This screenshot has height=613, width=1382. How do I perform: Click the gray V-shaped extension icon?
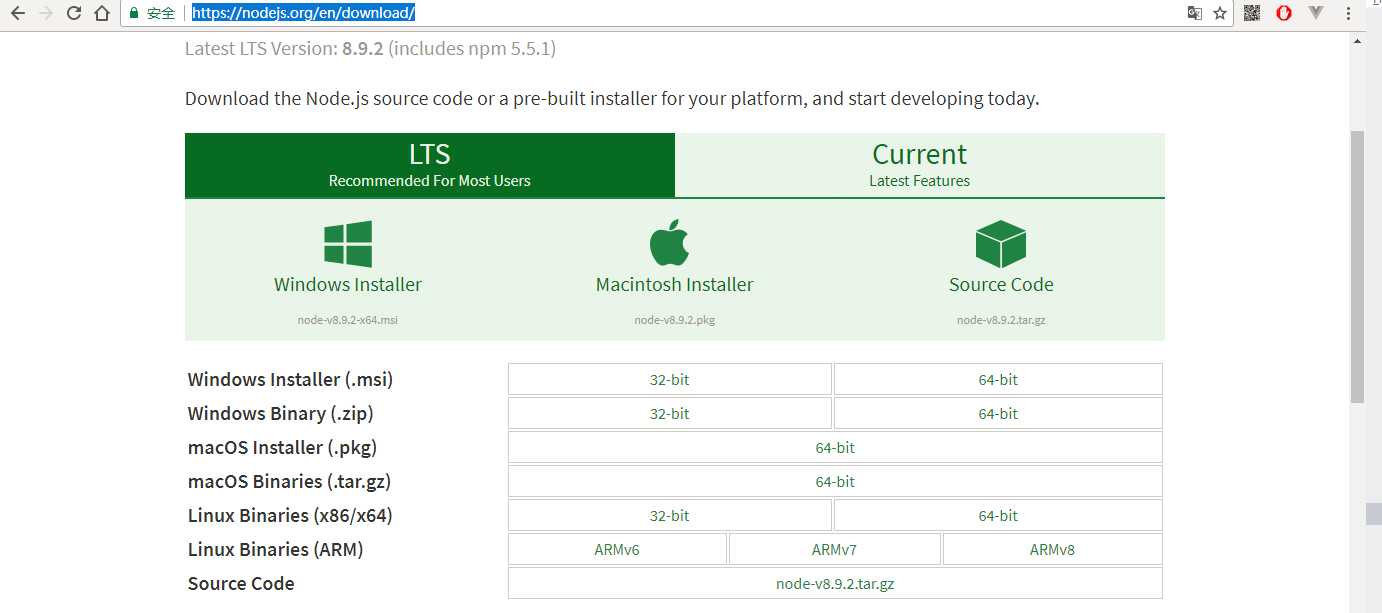[x=1316, y=13]
